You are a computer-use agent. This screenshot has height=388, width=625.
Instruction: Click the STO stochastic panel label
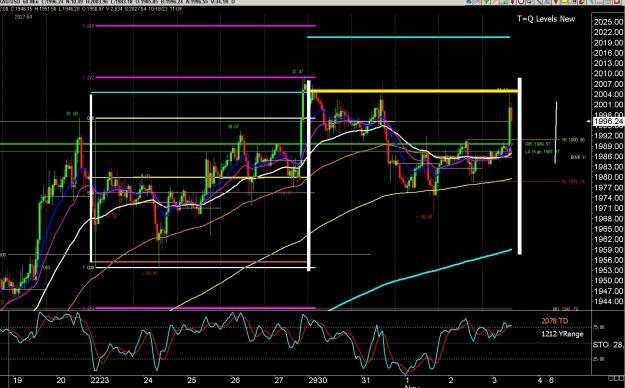(x=601, y=345)
